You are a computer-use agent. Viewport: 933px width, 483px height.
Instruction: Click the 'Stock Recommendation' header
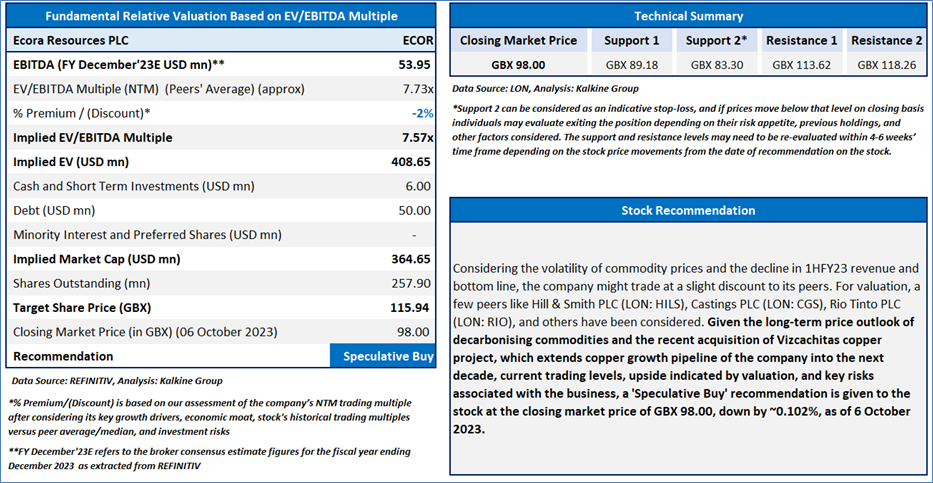688,211
